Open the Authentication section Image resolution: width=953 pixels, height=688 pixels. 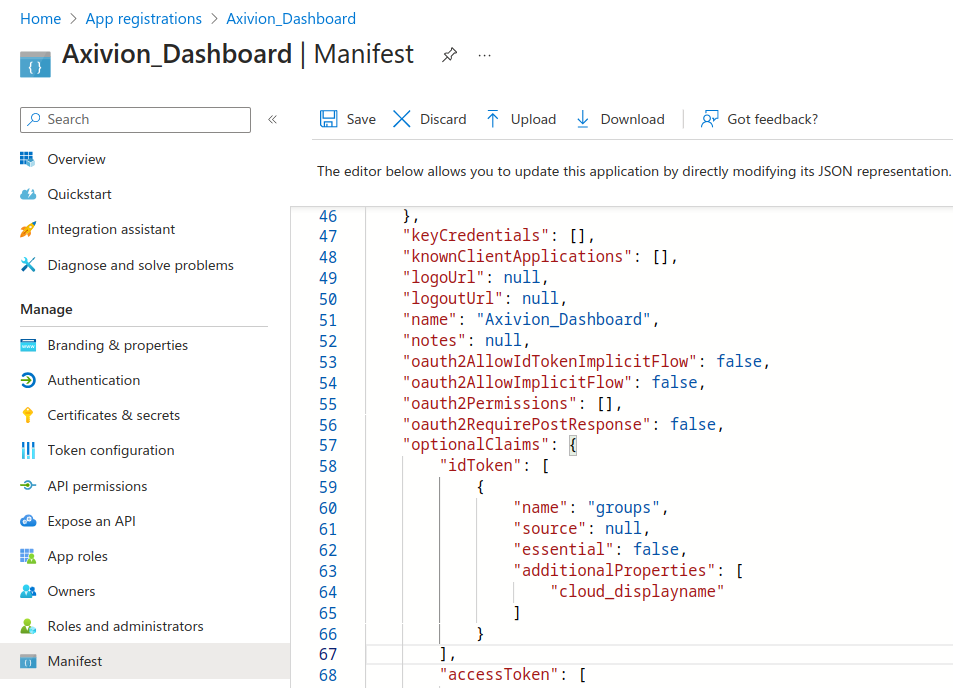[94, 380]
